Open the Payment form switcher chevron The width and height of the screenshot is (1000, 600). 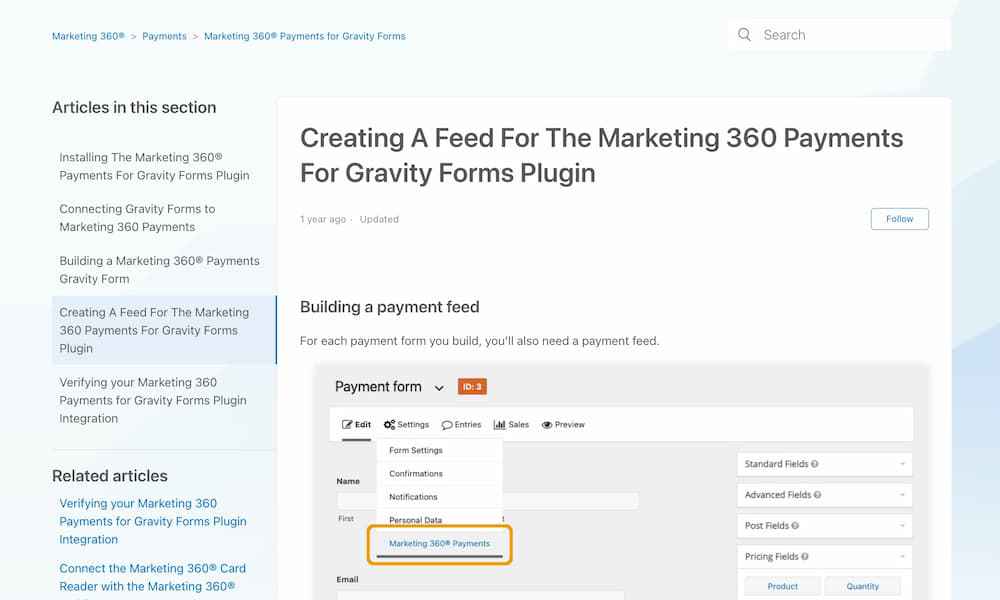coord(439,388)
